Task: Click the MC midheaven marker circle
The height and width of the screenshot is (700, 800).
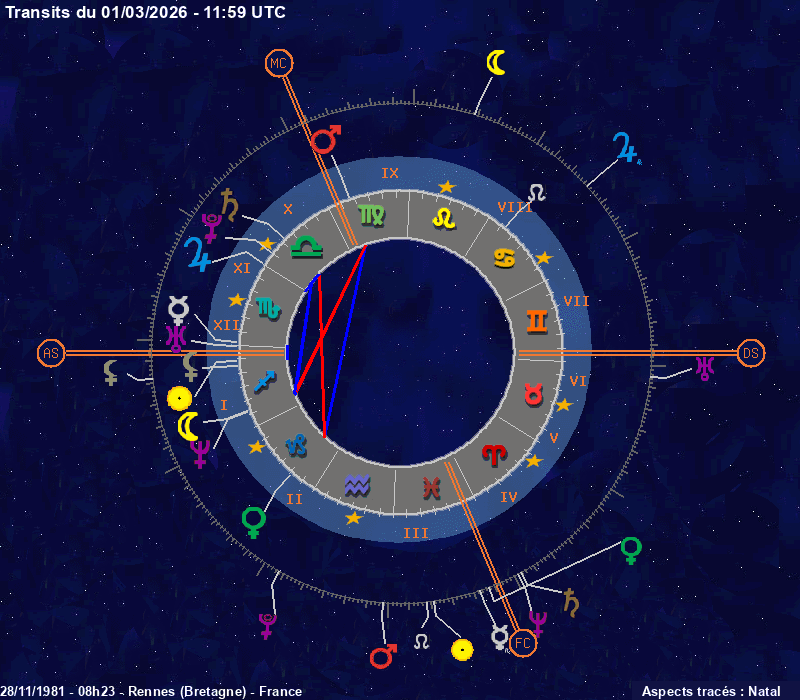Action: 279,64
